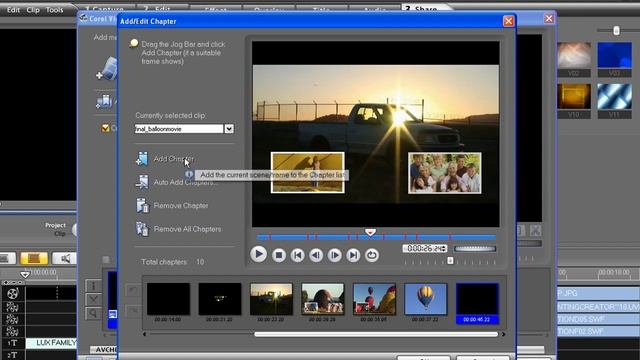
Task: Step forward one frame with Next Frame
Action: 335,256
